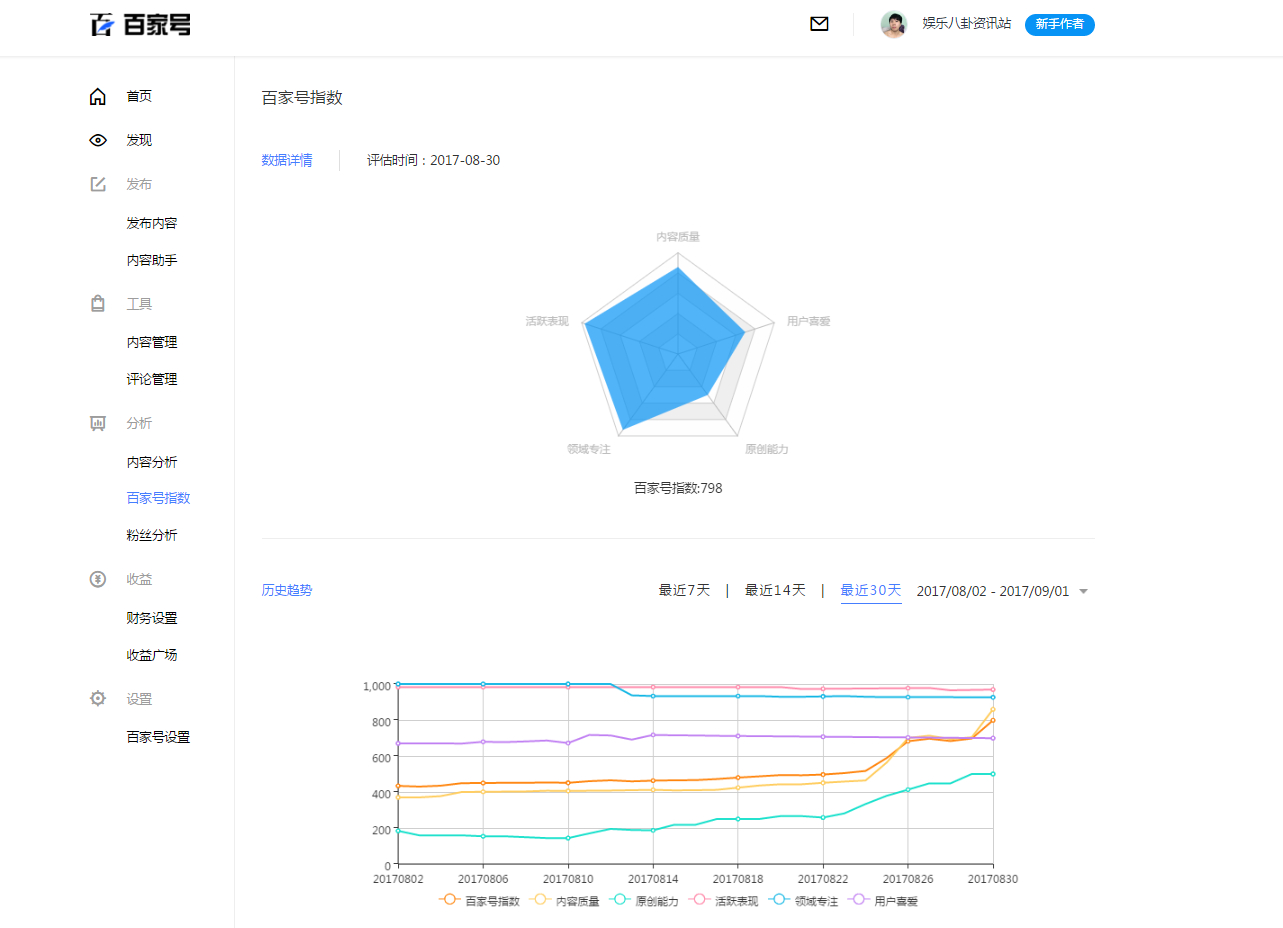The width and height of the screenshot is (1283, 928).
Task: Open 财务设置 in the sidebar
Action: 152,618
